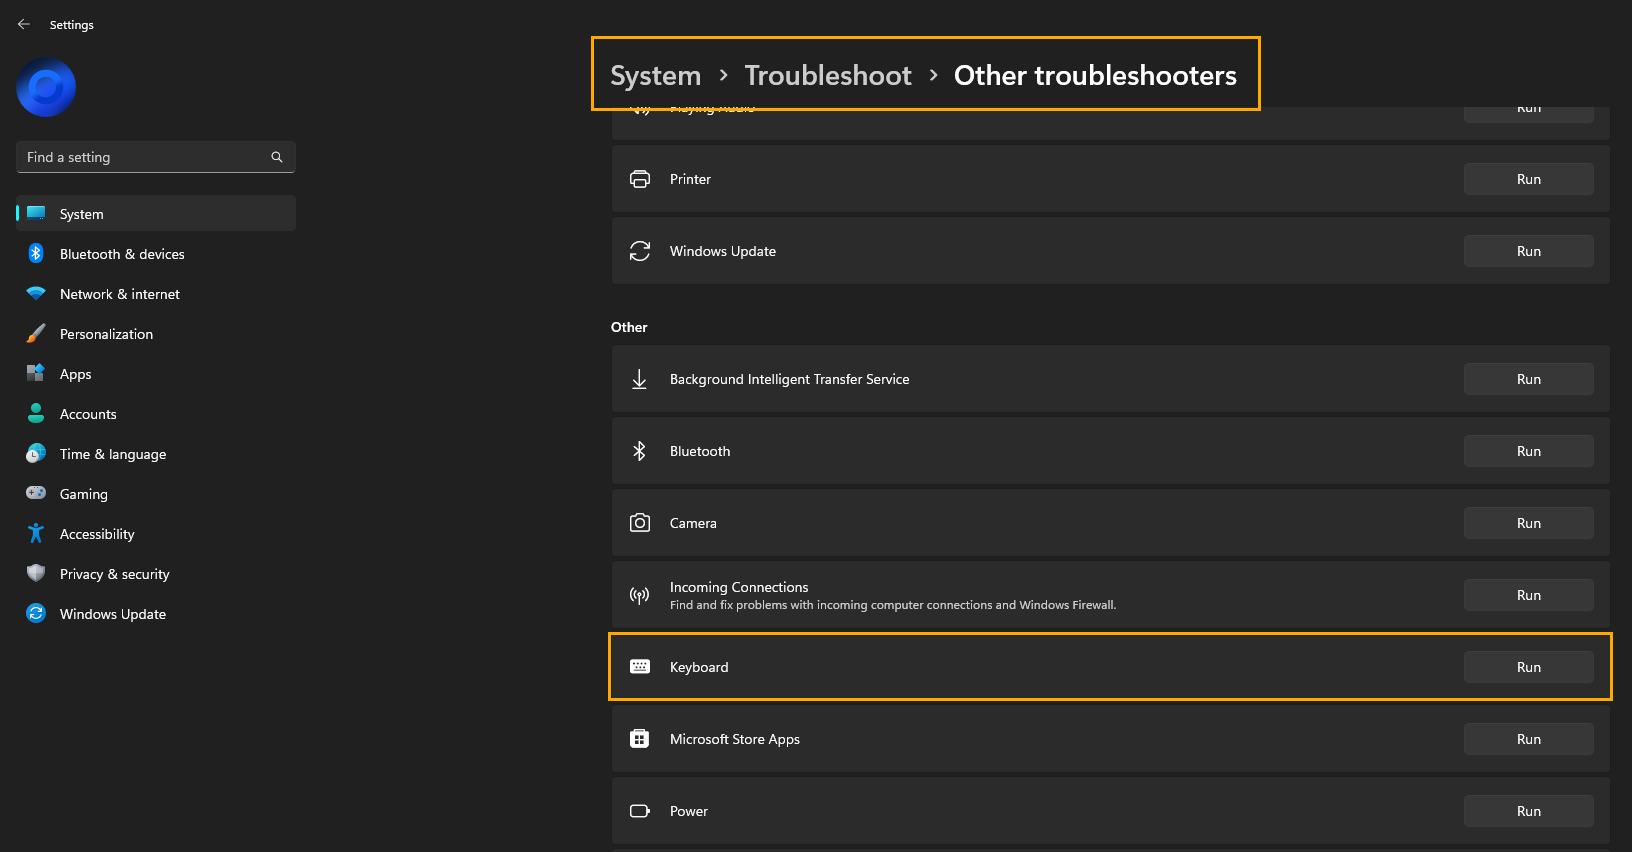Viewport: 1632px width, 852px height.
Task: Open the Apps settings page
Action: pos(156,374)
